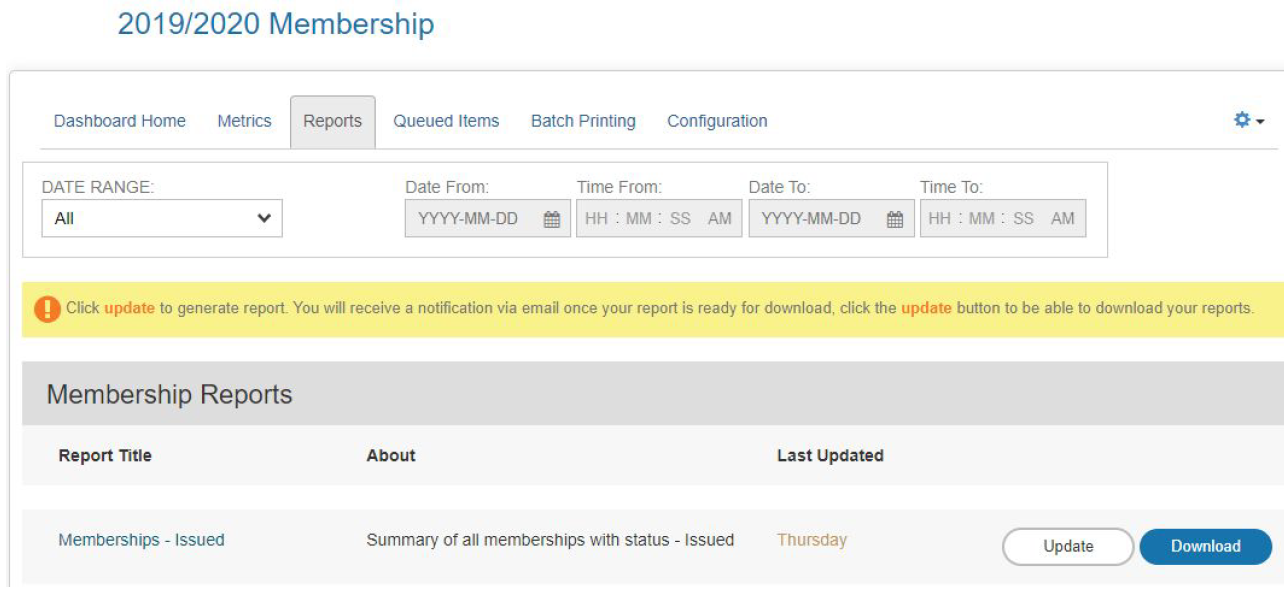The height and width of the screenshot is (590, 1284).
Task: Select the Reports tab
Action: click(x=332, y=121)
